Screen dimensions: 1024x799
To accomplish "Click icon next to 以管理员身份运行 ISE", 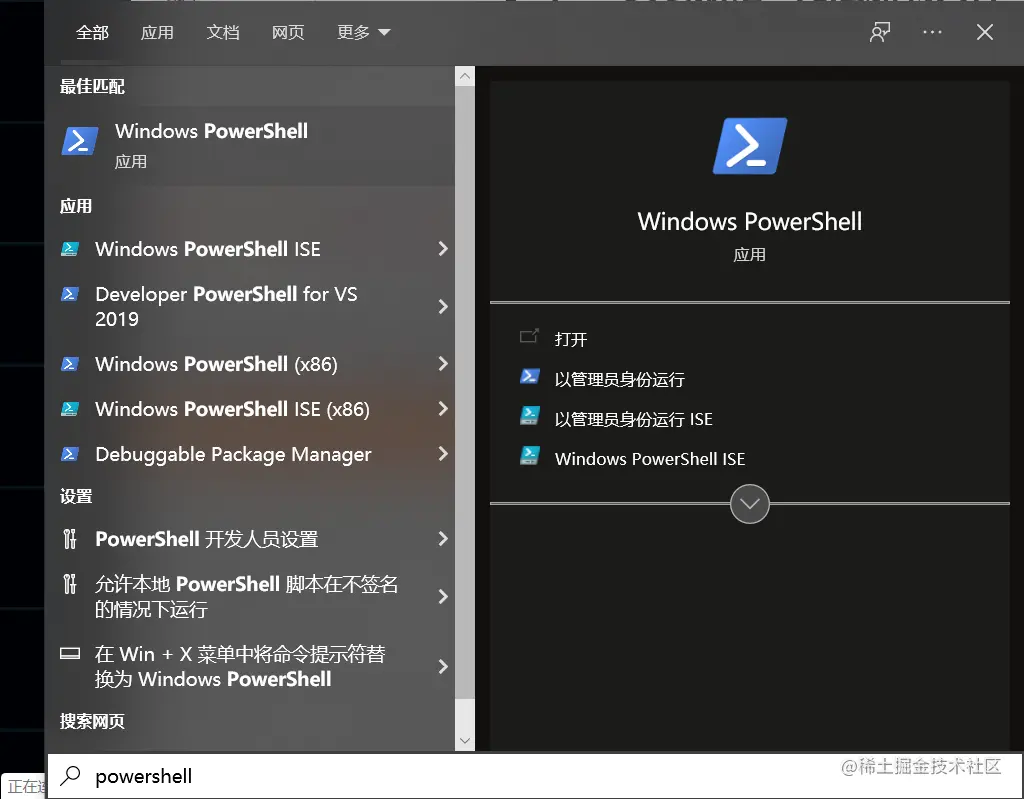I will (530, 416).
